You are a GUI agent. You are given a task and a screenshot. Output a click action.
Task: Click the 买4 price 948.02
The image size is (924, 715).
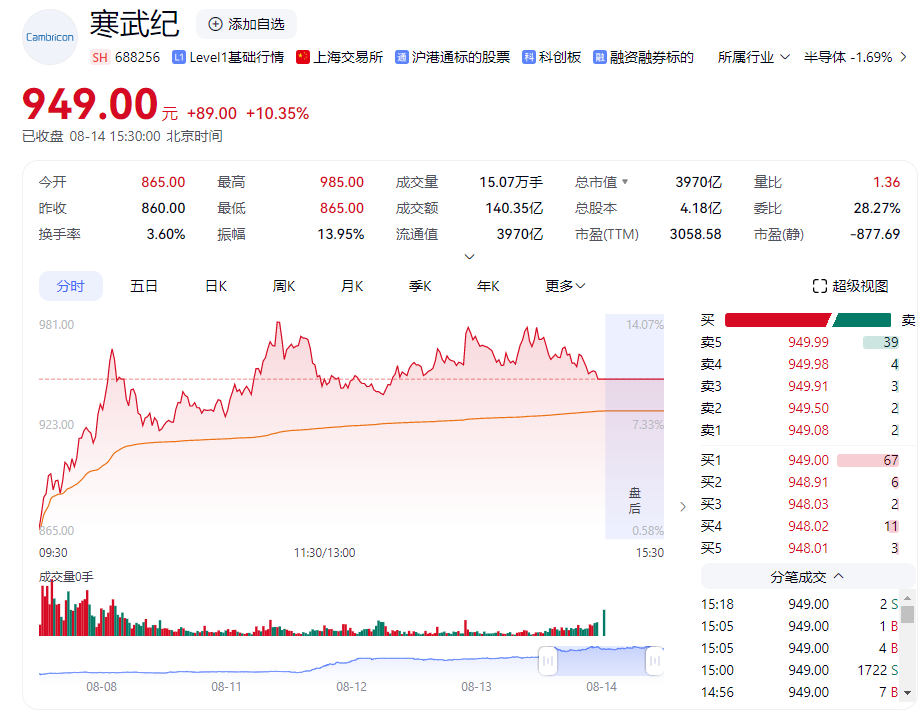coord(808,526)
